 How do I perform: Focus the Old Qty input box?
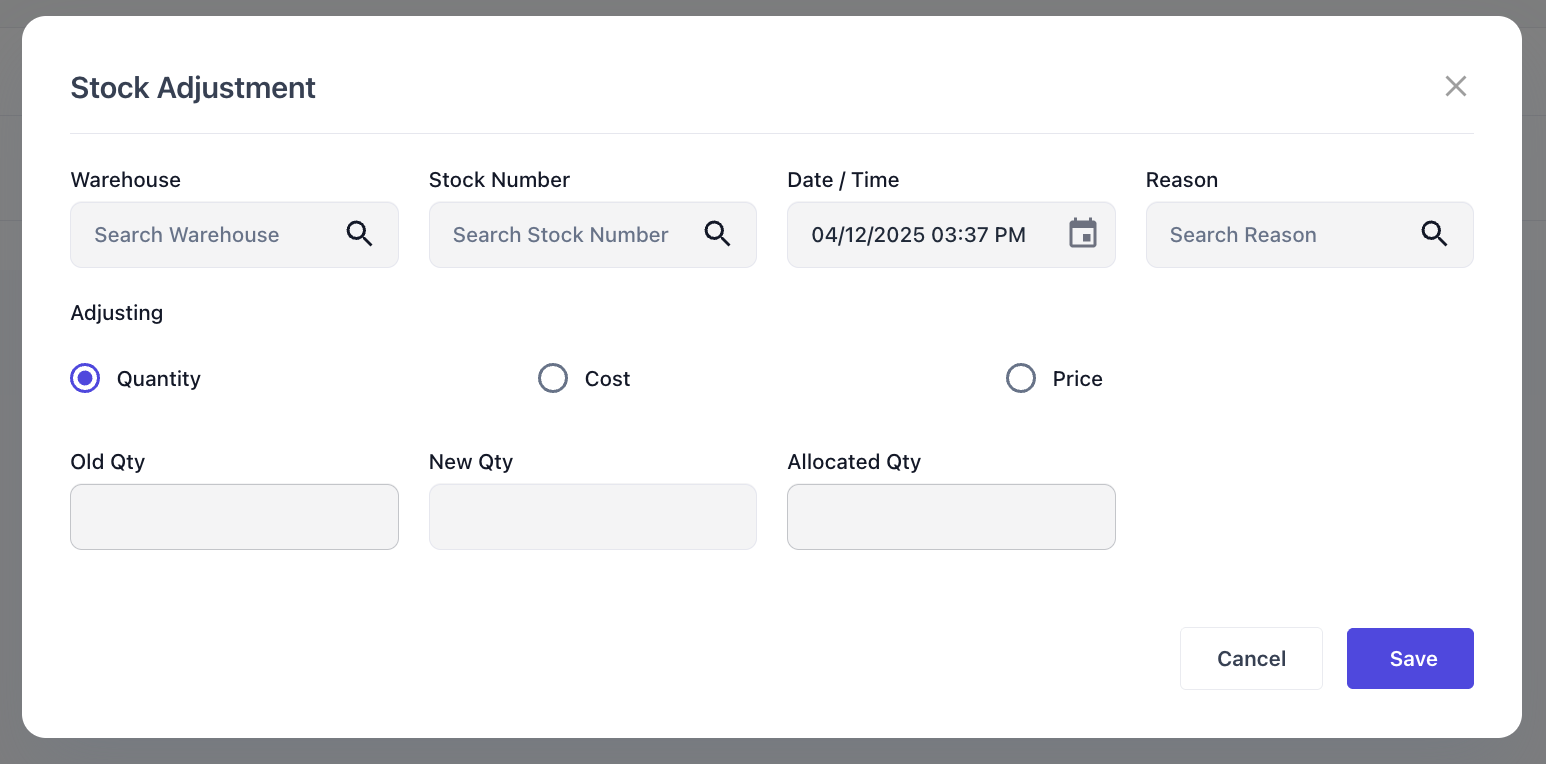234,517
